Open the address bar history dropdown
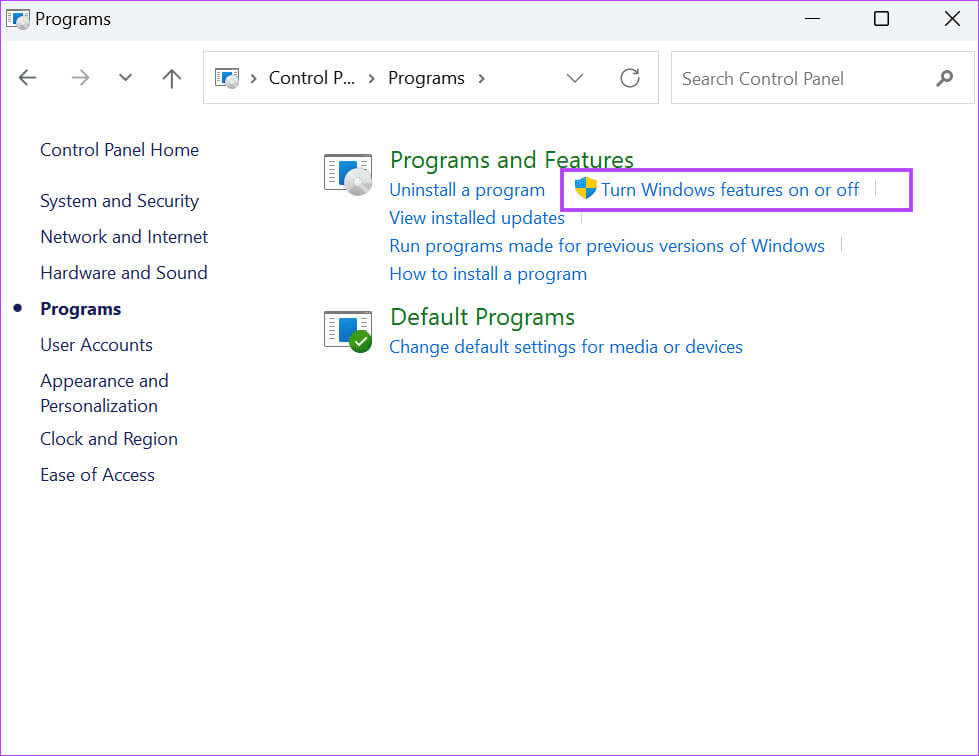 574,78
